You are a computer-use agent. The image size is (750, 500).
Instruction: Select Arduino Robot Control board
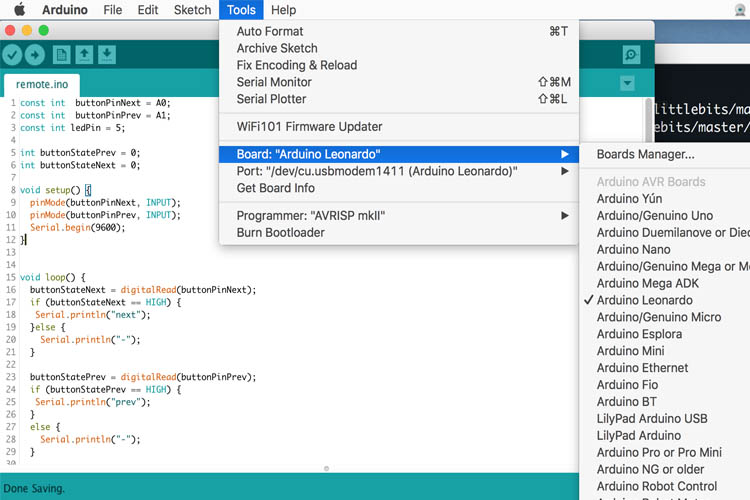664,486
